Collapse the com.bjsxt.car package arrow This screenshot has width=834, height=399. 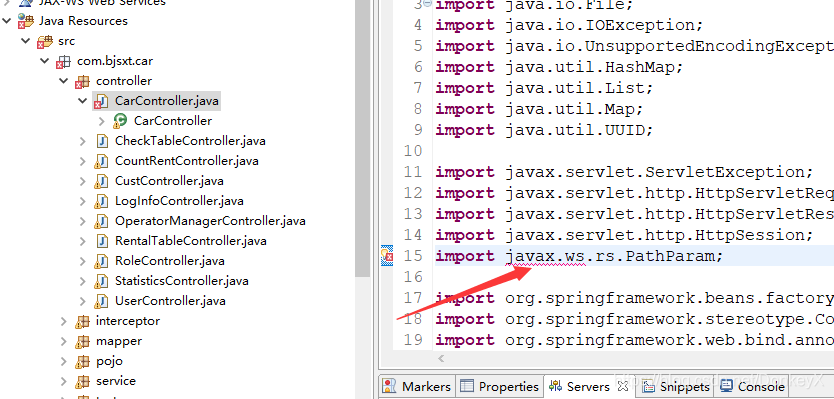(x=45, y=61)
